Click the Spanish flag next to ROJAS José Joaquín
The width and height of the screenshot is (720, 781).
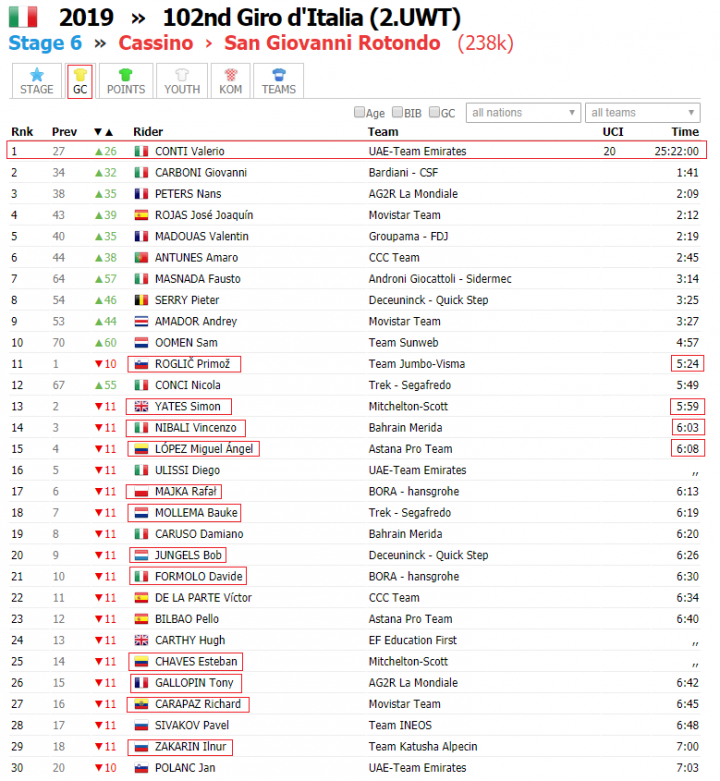[x=141, y=215]
